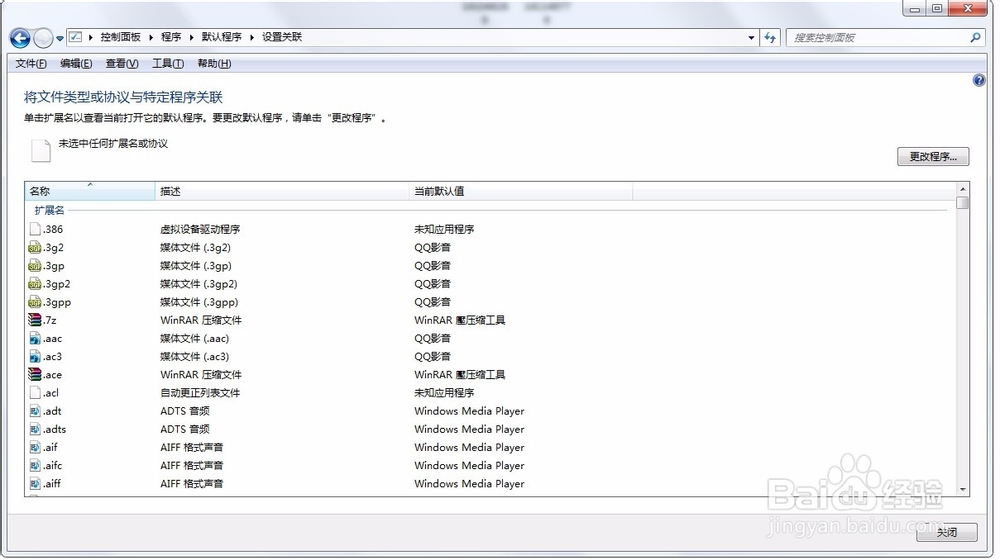1000x560 pixels.
Task: Select the .ac3 file type icon
Action: point(35,357)
